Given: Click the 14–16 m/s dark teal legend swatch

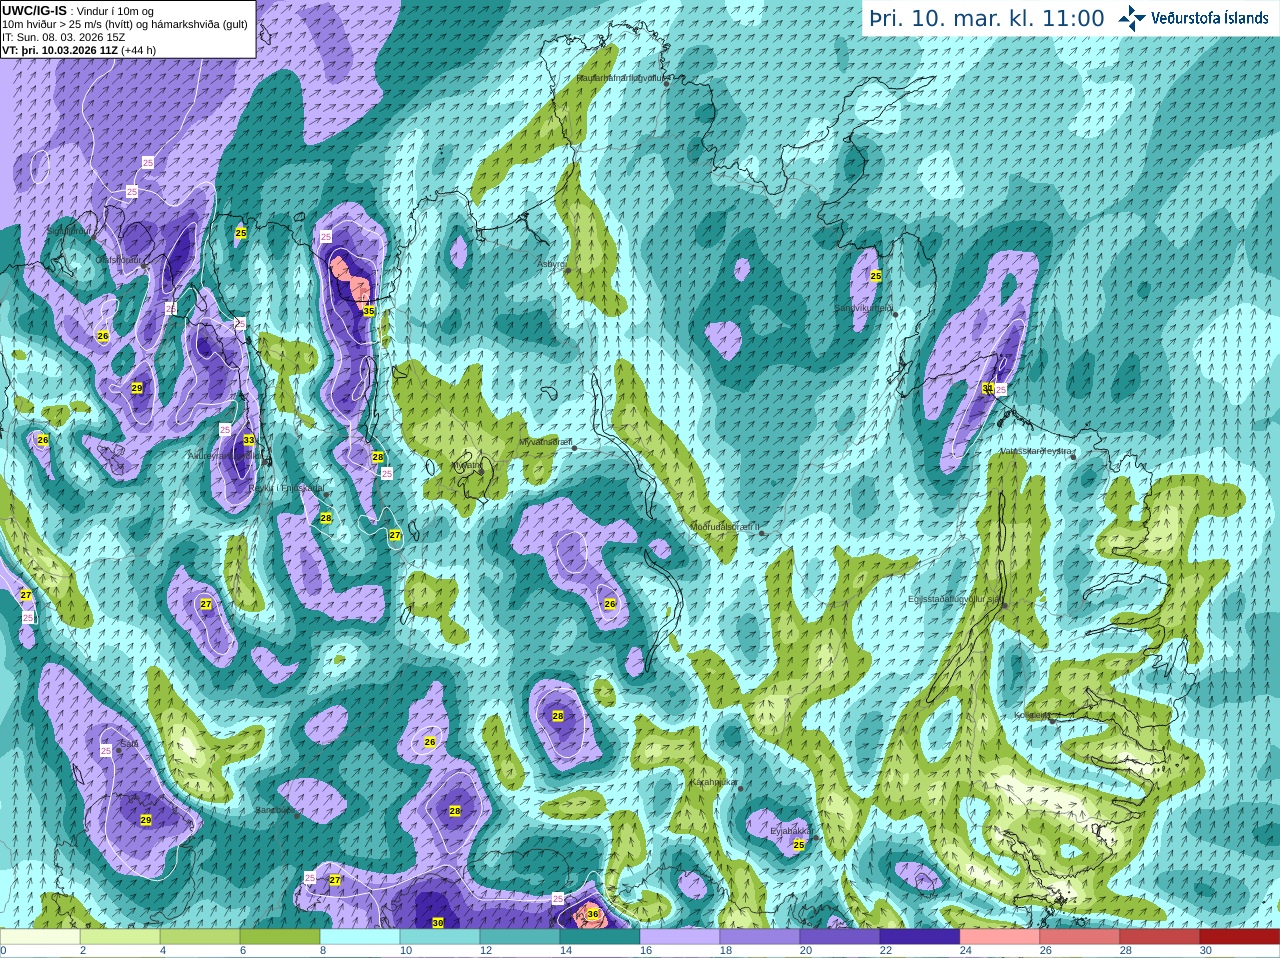Looking at the screenshot, I should [x=600, y=937].
